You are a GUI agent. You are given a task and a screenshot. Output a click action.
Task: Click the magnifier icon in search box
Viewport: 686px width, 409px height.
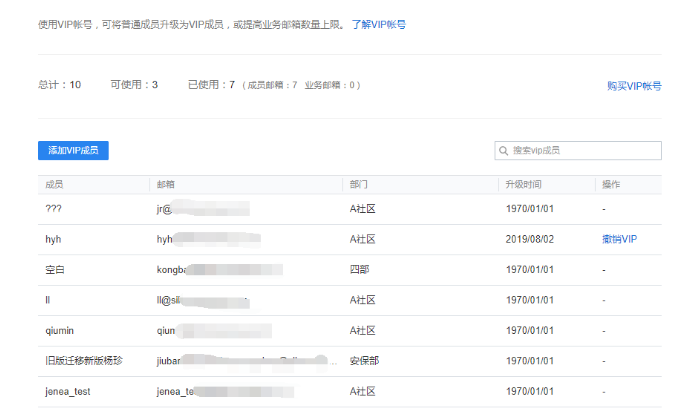pyautogui.click(x=504, y=151)
